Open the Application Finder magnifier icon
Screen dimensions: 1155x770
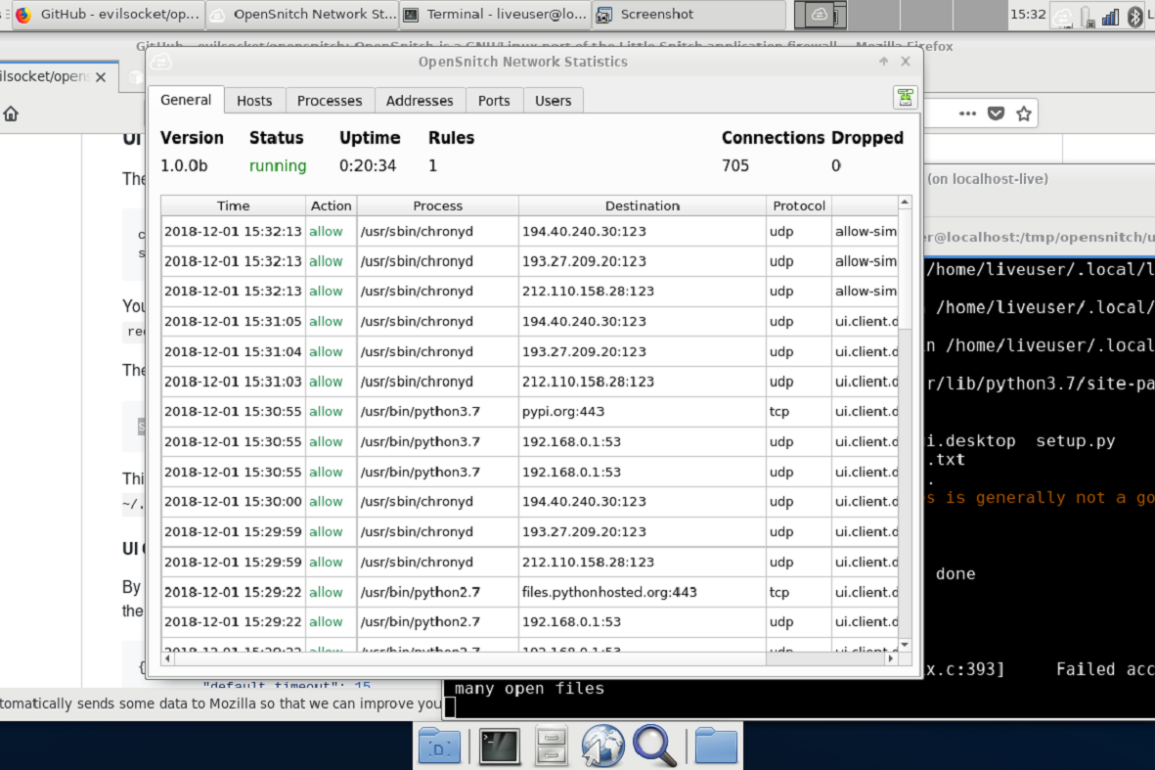coord(655,746)
